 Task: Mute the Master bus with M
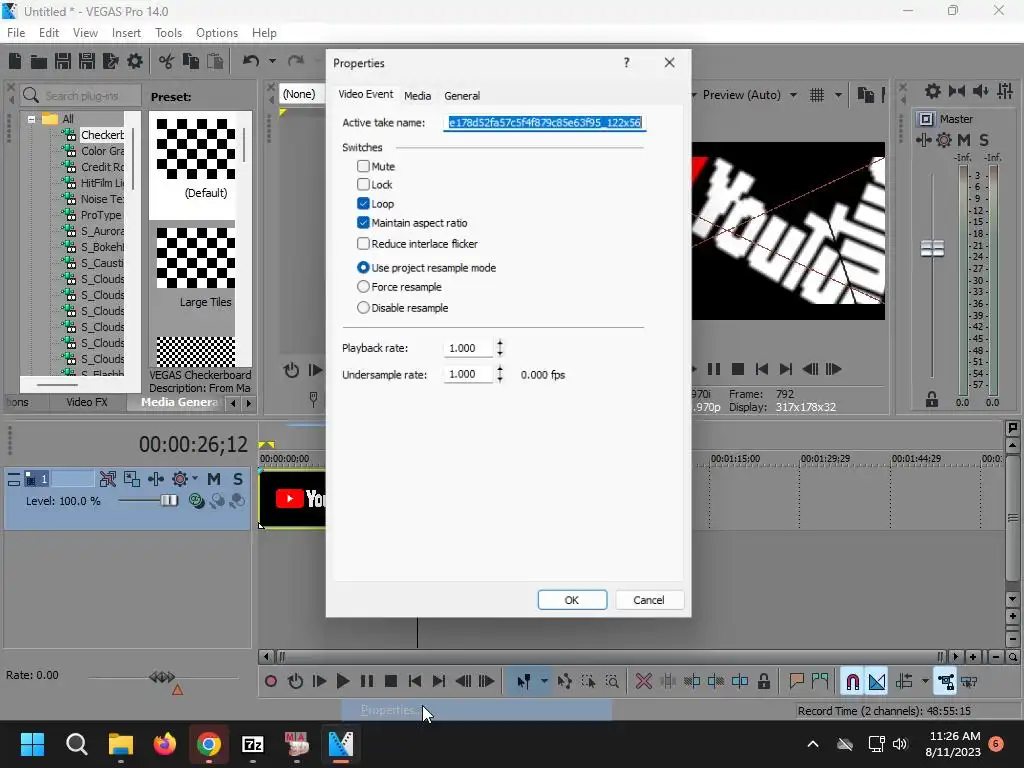[964, 140]
